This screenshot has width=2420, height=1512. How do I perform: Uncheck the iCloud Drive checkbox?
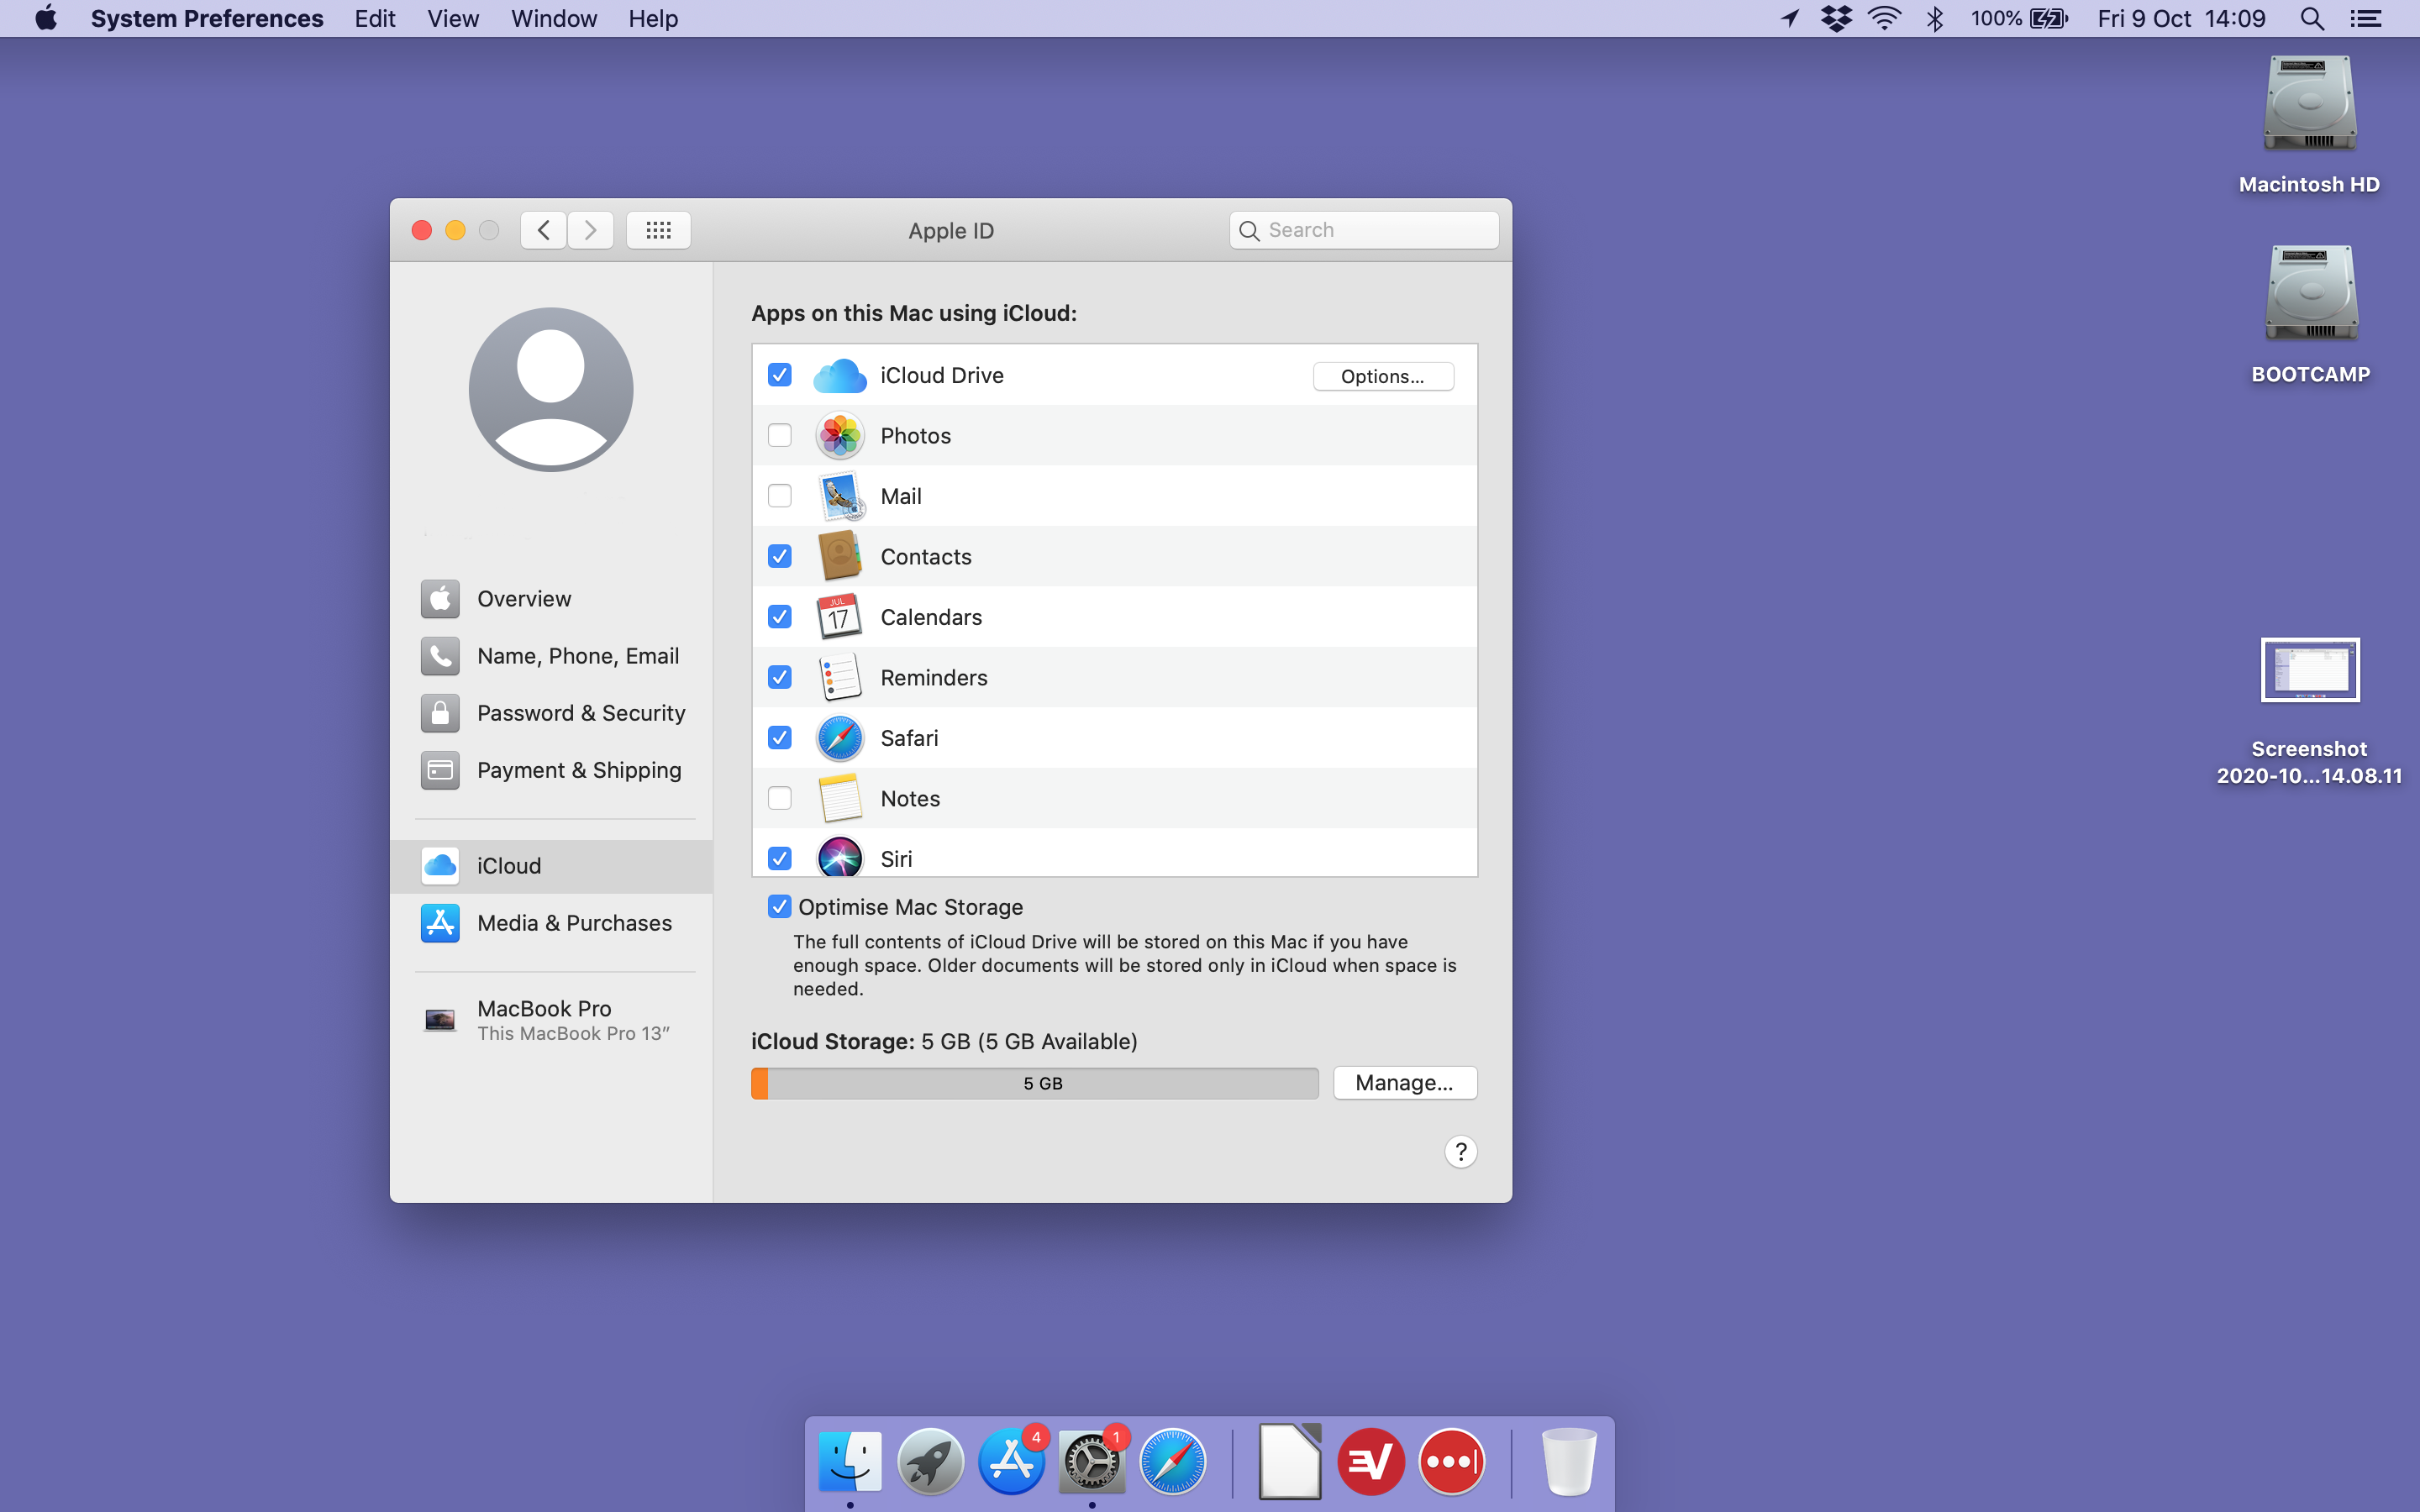780,375
